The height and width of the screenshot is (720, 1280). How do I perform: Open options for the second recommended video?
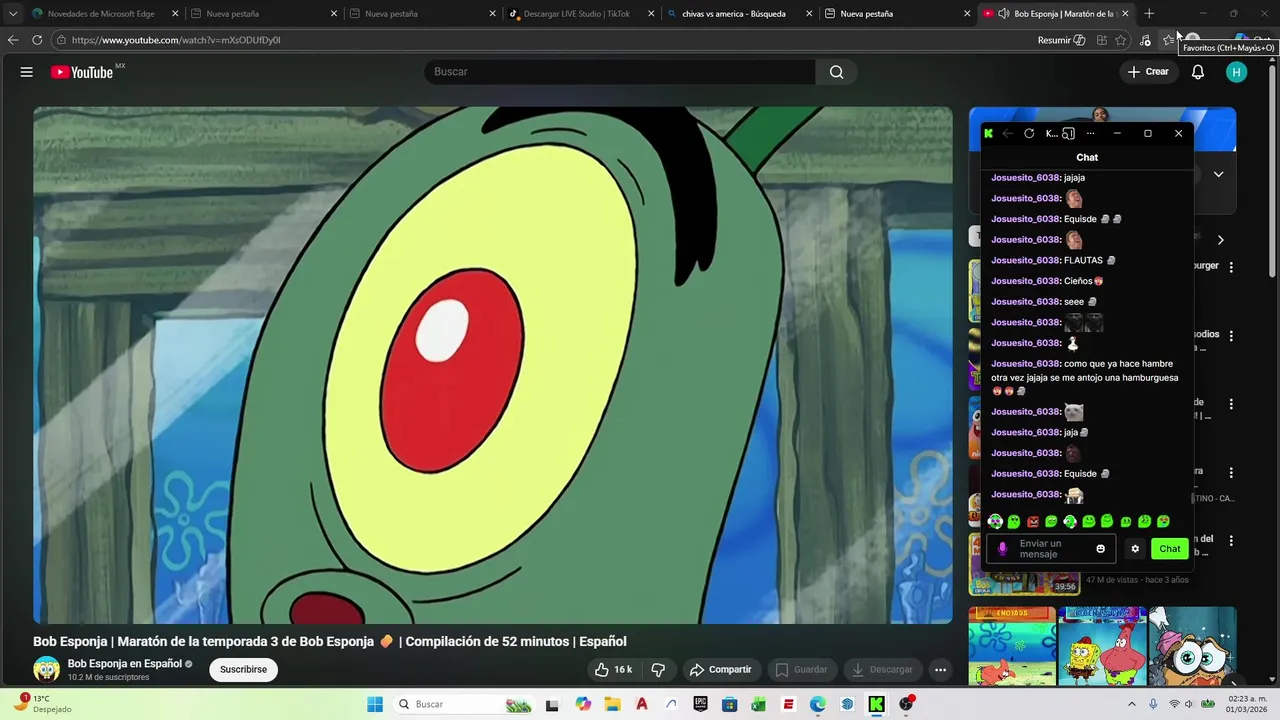(1231, 336)
